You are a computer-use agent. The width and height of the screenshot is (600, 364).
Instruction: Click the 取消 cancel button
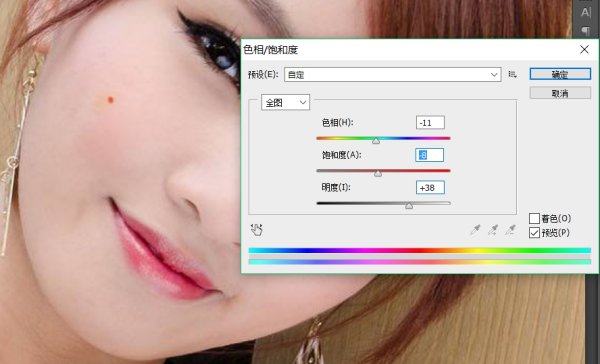click(560, 93)
